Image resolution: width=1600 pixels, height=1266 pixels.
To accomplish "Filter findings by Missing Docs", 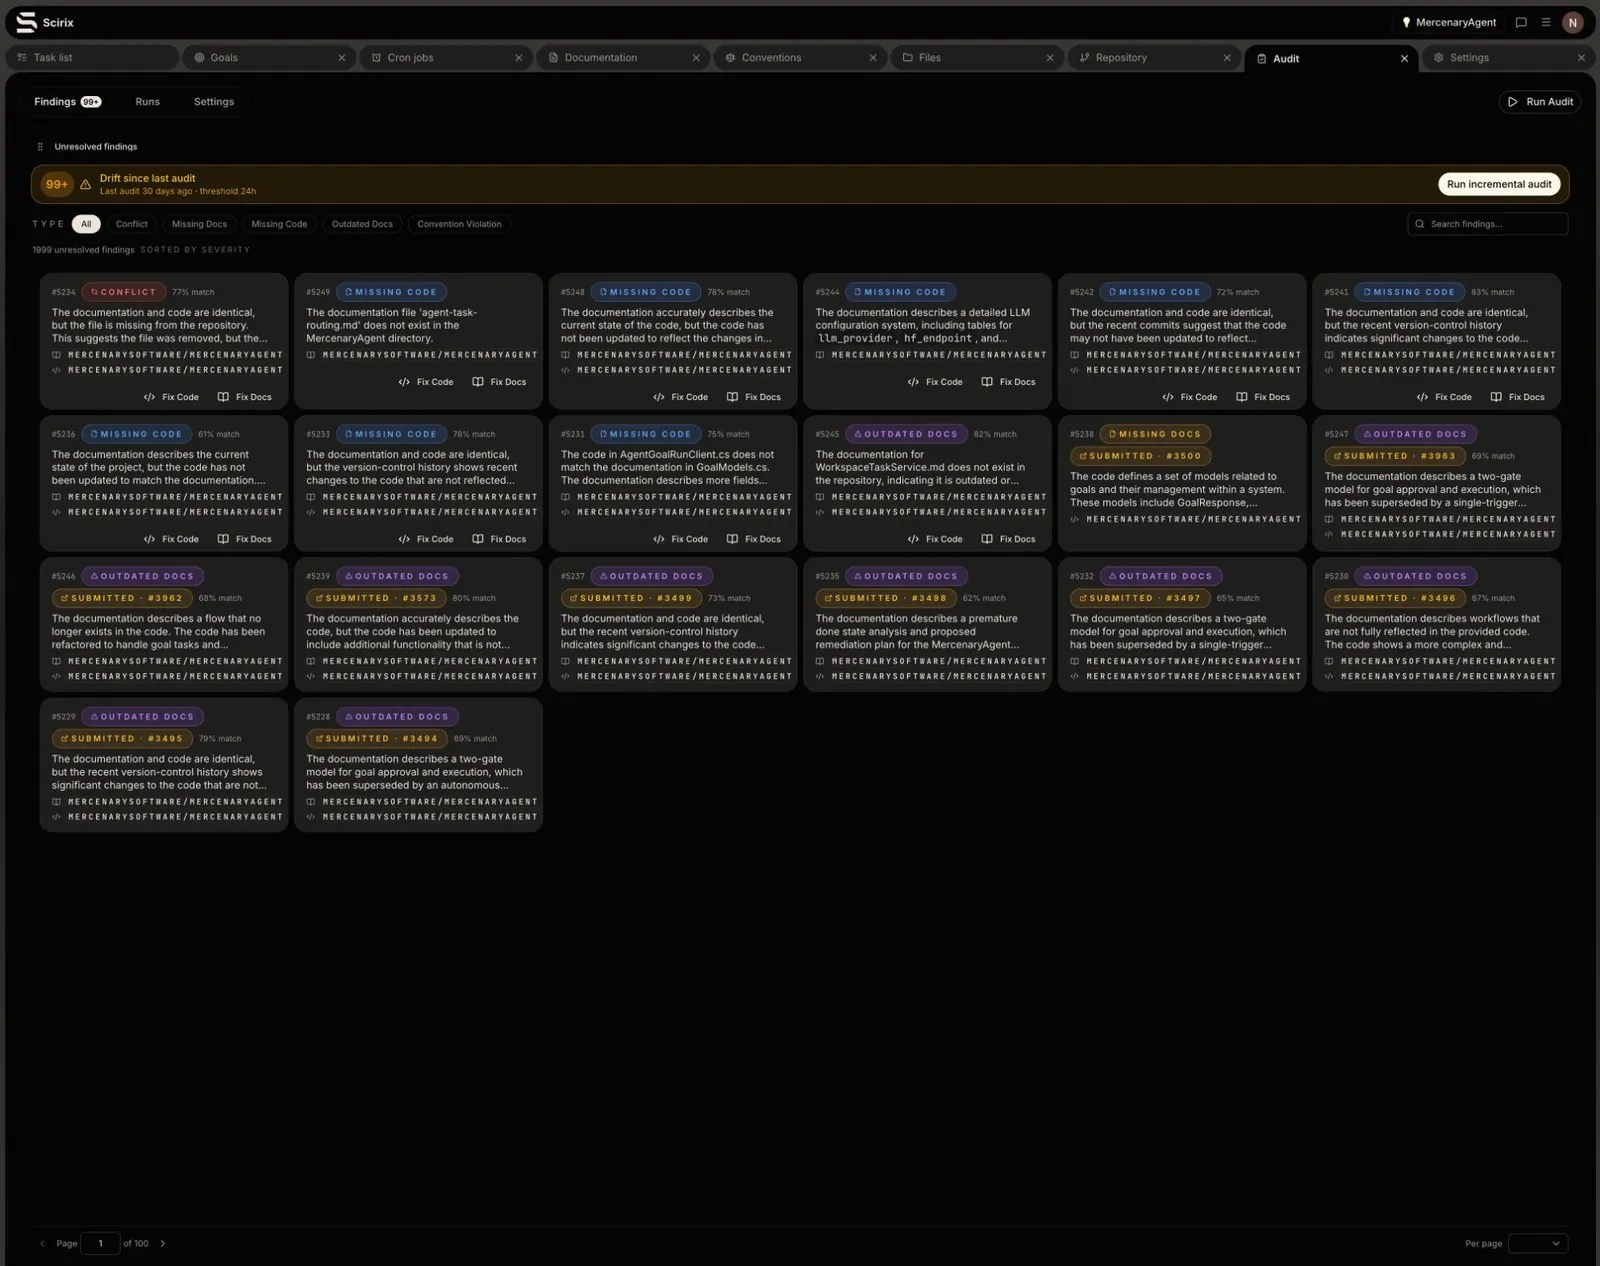I will pos(199,224).
